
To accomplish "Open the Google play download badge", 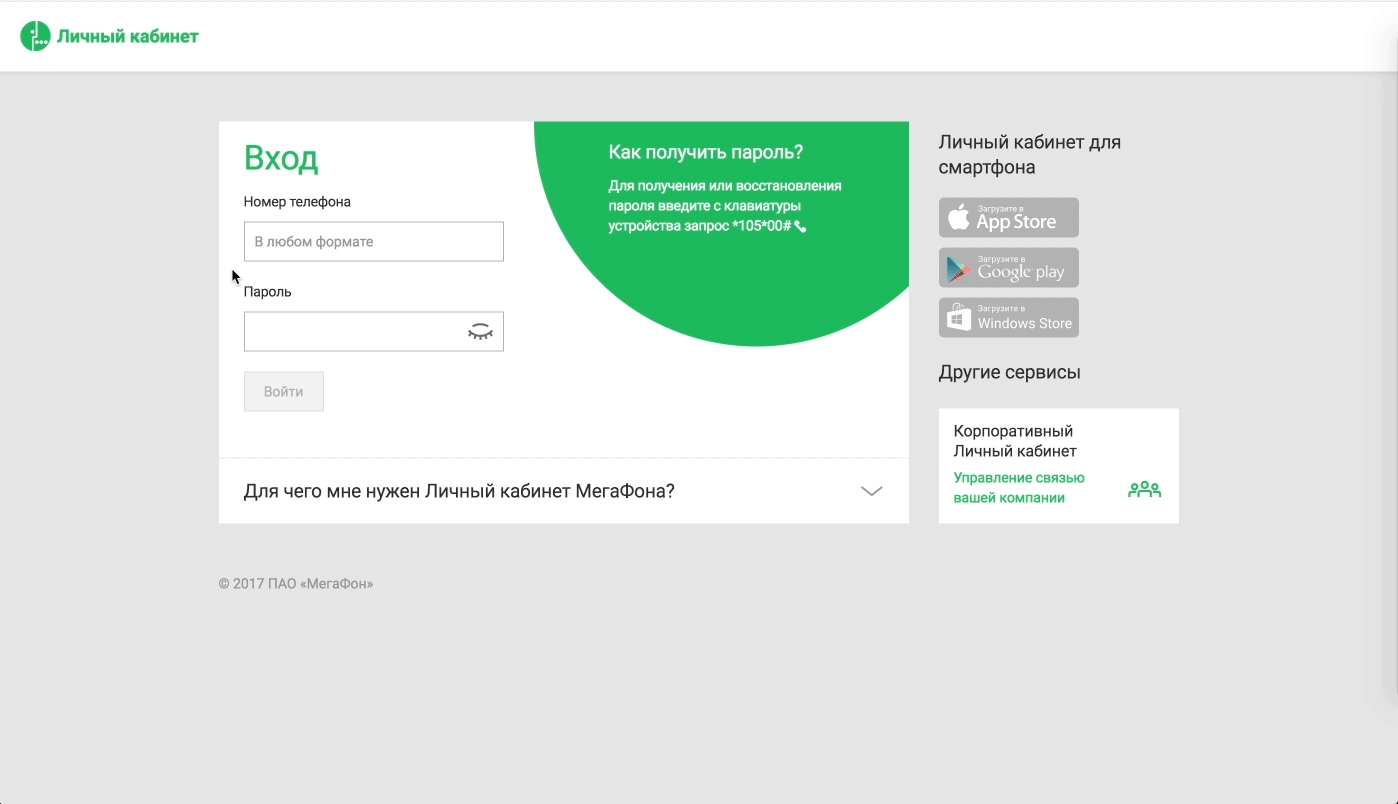I will point(1009,267).
